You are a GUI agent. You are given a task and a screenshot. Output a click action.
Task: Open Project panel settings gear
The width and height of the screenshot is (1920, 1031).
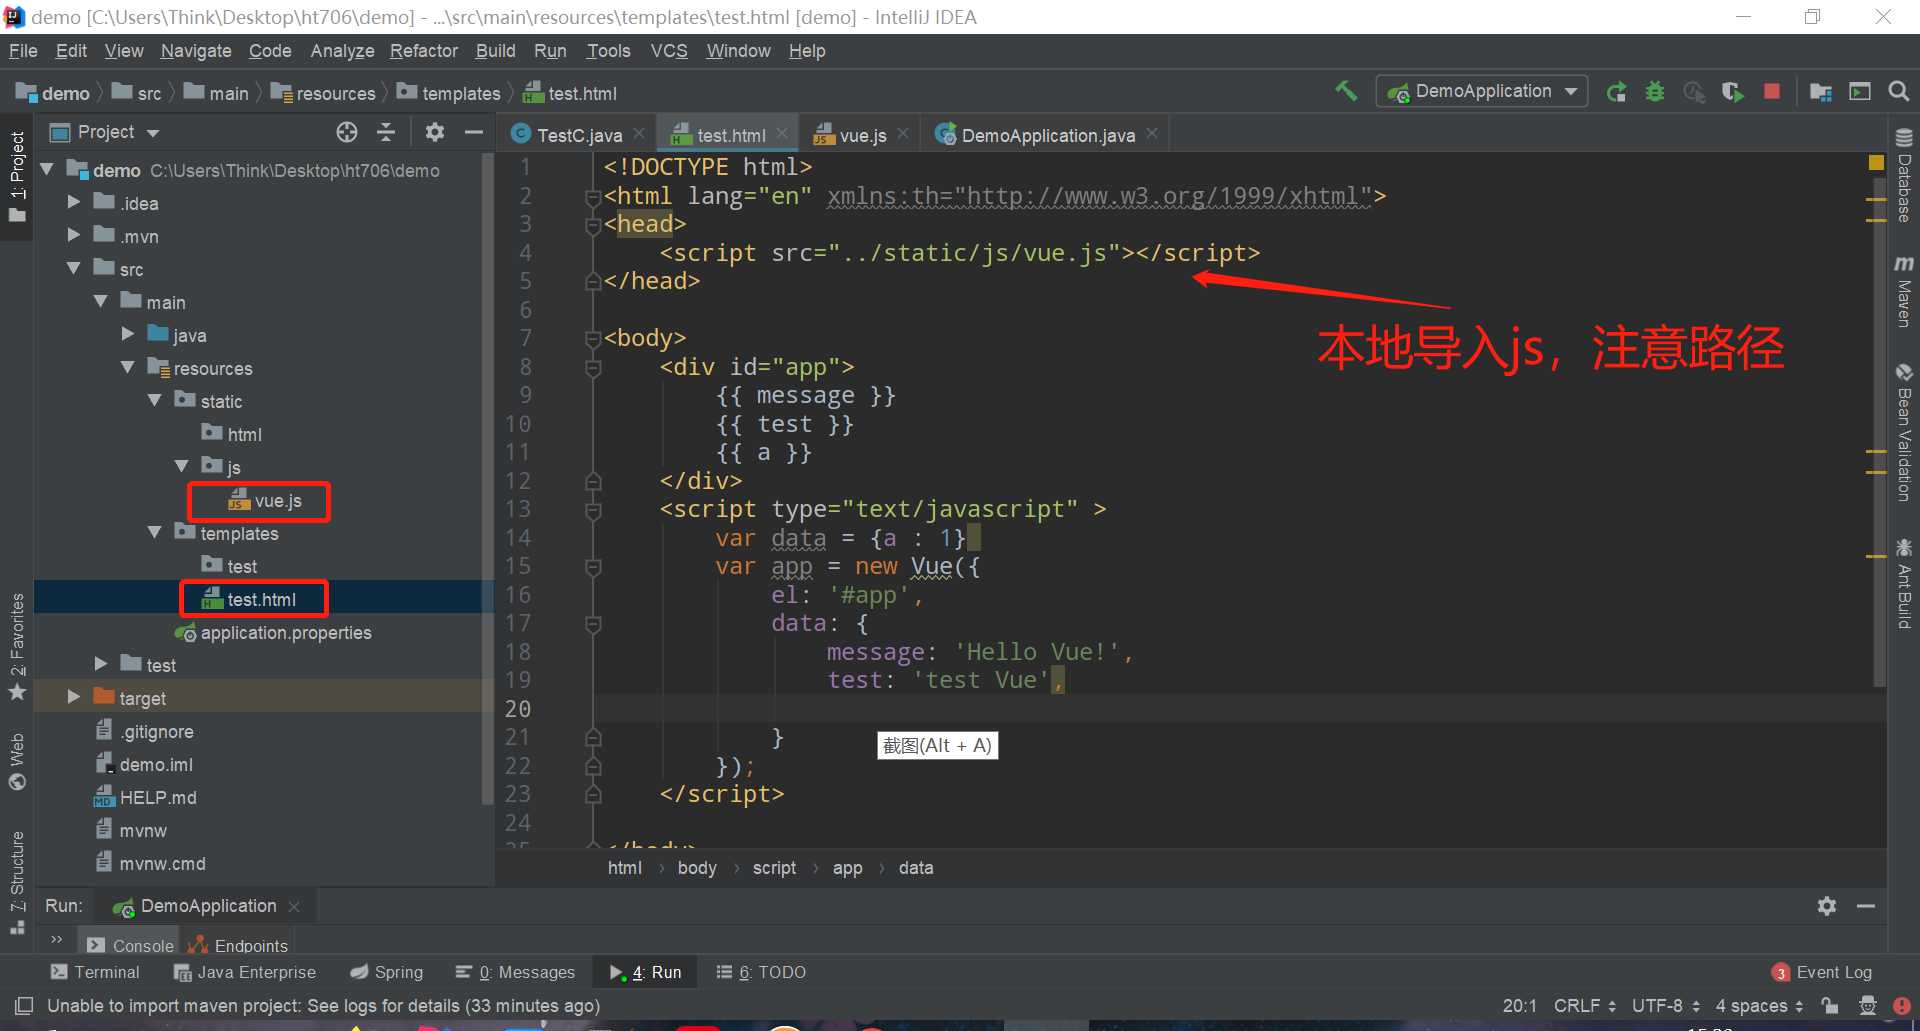tap(434, 132)
